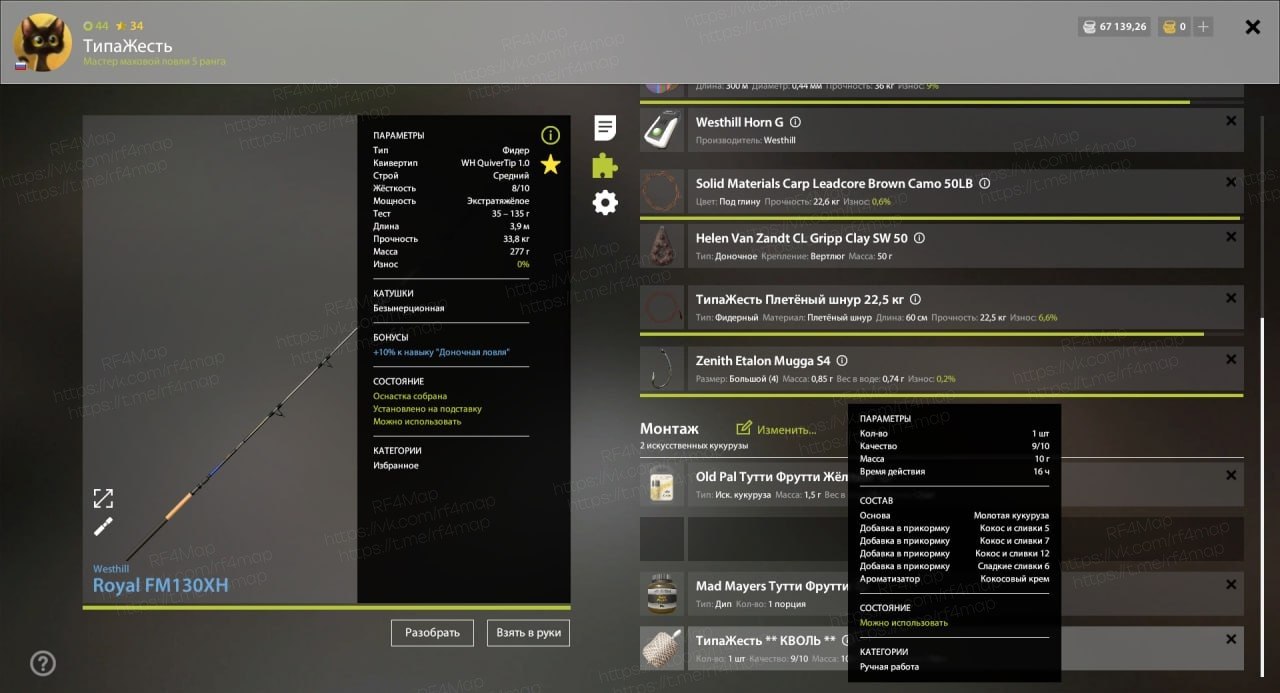1280x693 pixels.
Task: Click the Разобрать button
Action: coord(432,632)
